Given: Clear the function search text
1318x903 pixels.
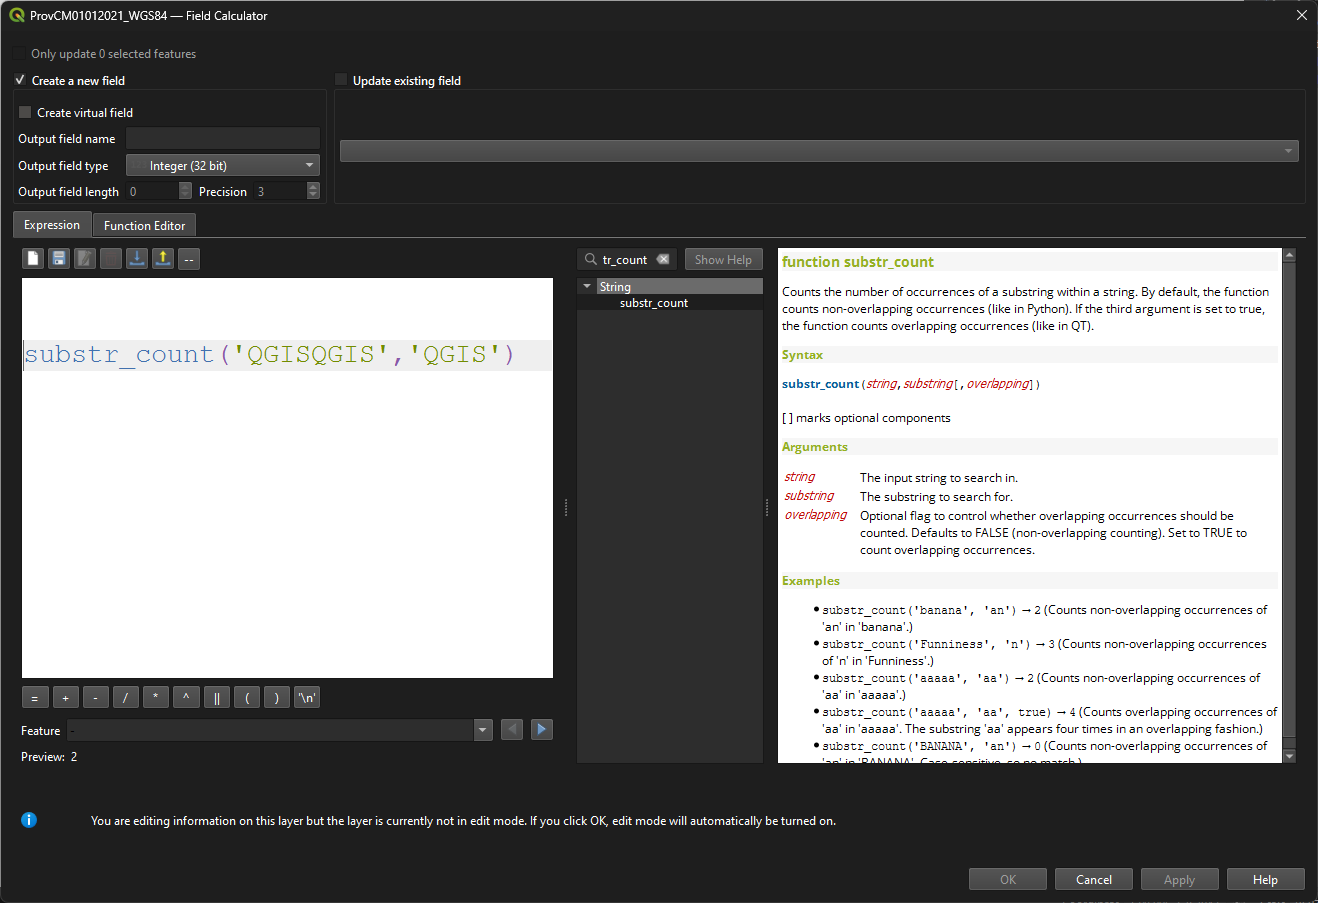Looking at the screenshot, I should coord(663,259).
